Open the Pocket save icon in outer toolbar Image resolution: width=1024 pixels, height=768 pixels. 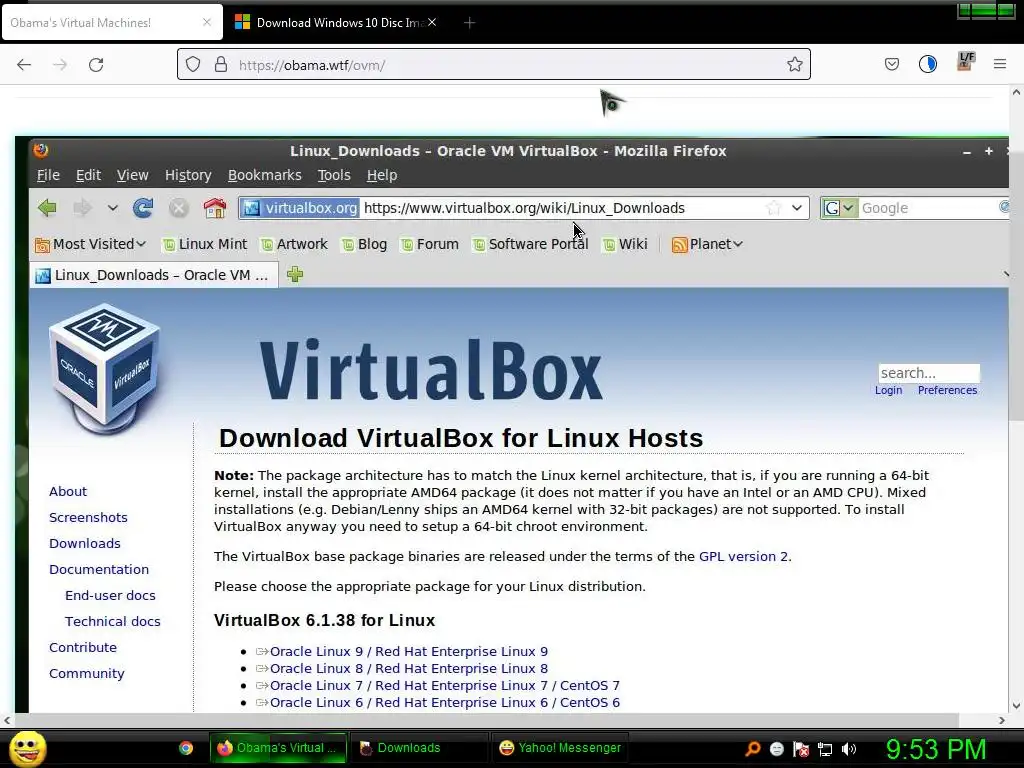891,64
